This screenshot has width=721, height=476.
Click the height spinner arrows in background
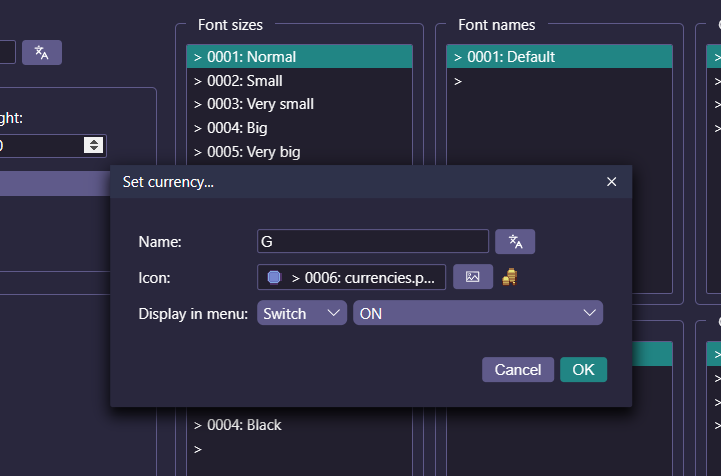[x=94, y=145]
